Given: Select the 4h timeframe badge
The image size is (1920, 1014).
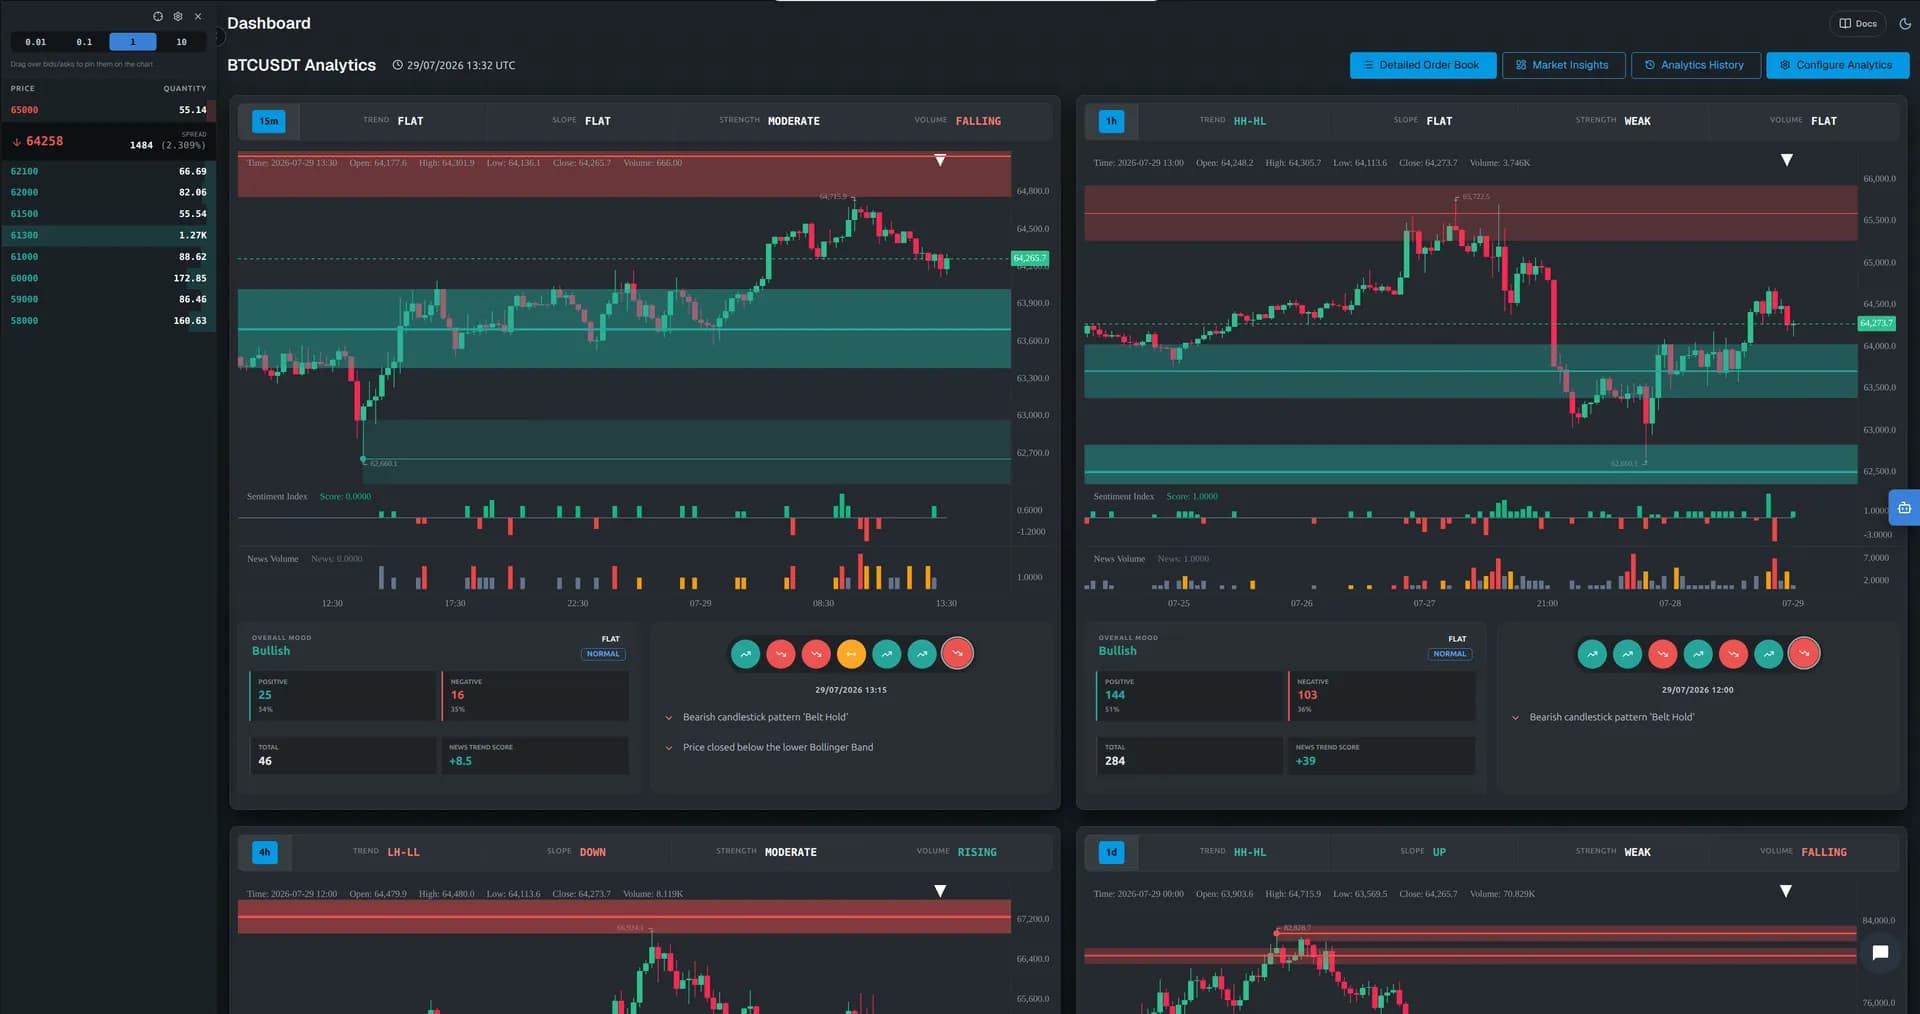Looking at the screenshot, I should 264,852.
